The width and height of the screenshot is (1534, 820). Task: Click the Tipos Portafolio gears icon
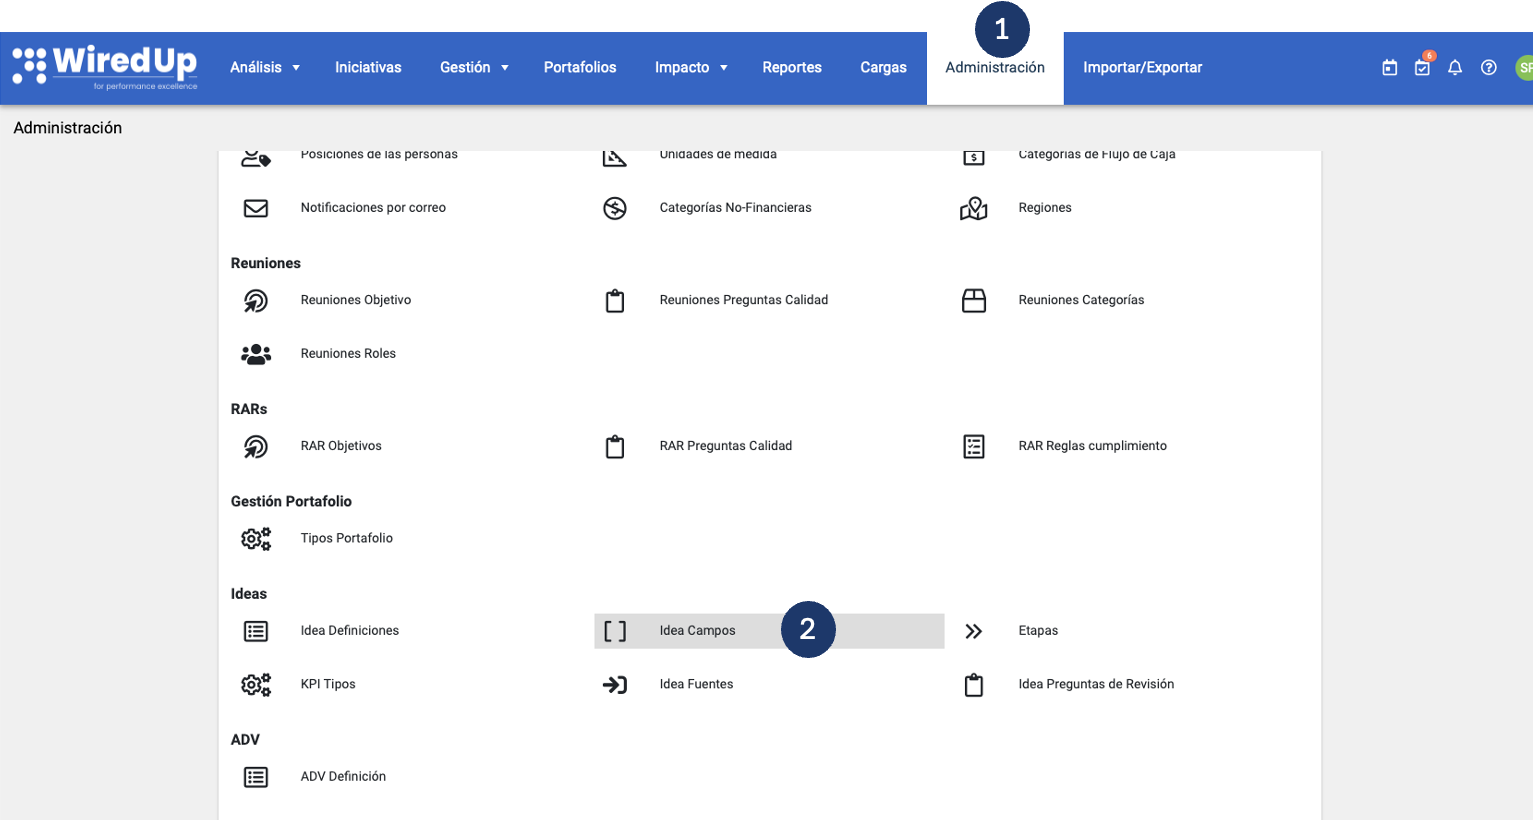pos(256,538)
